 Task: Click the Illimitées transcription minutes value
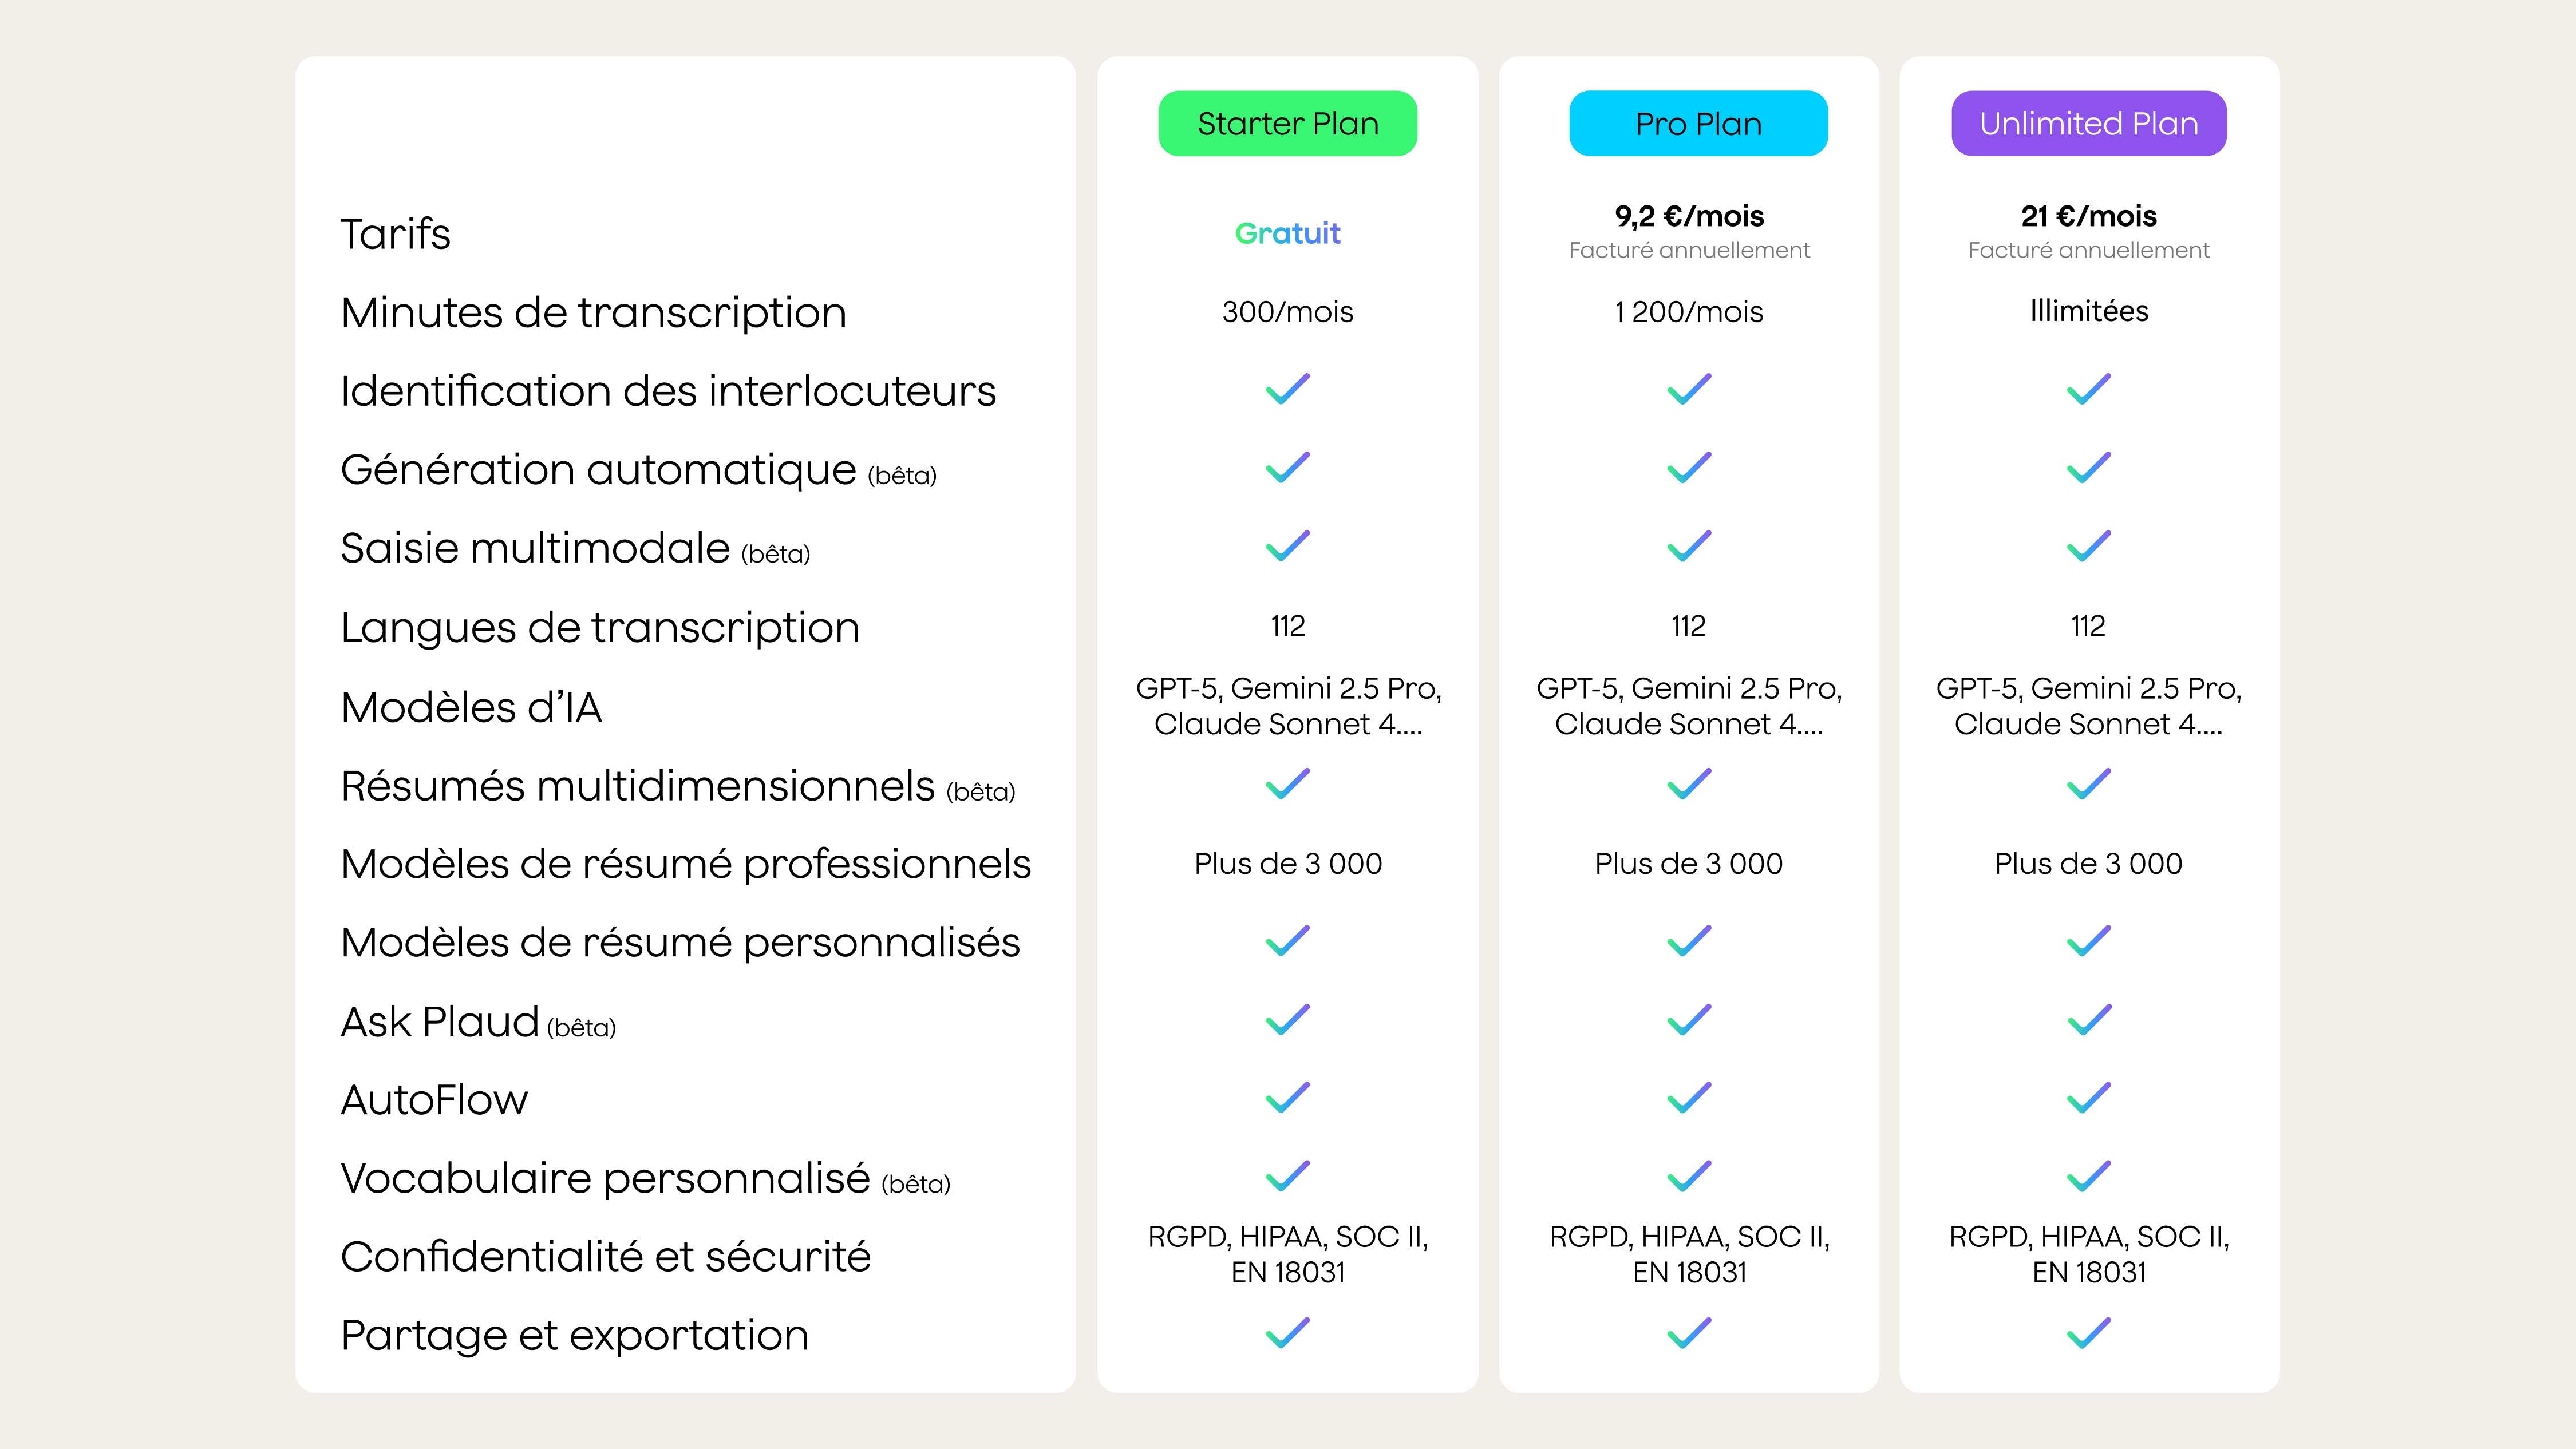(2089, 311)
